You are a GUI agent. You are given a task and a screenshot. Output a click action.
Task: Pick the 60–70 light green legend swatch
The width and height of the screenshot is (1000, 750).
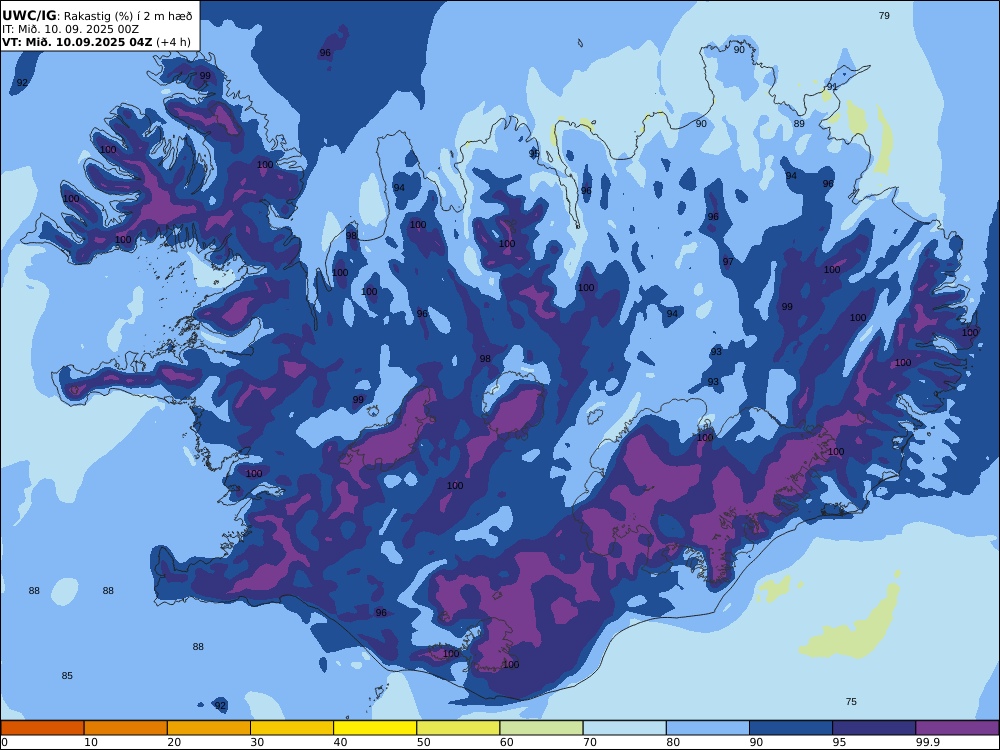coord(541,728)
